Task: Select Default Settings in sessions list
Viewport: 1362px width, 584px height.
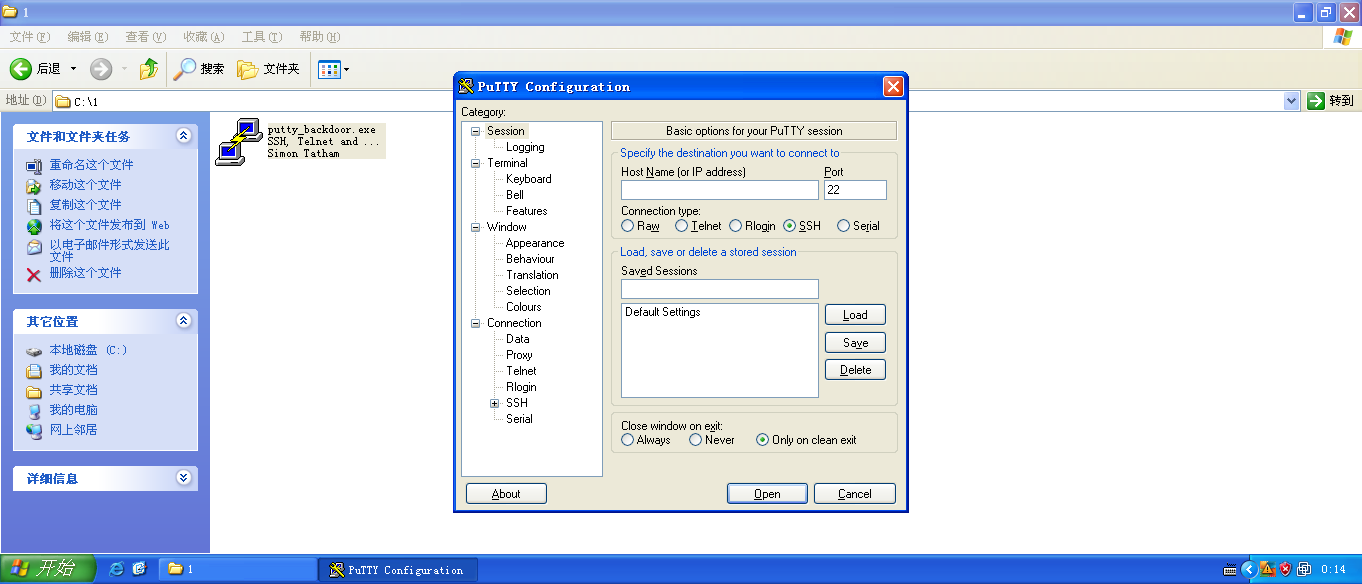Action: (x=663, y=312)
